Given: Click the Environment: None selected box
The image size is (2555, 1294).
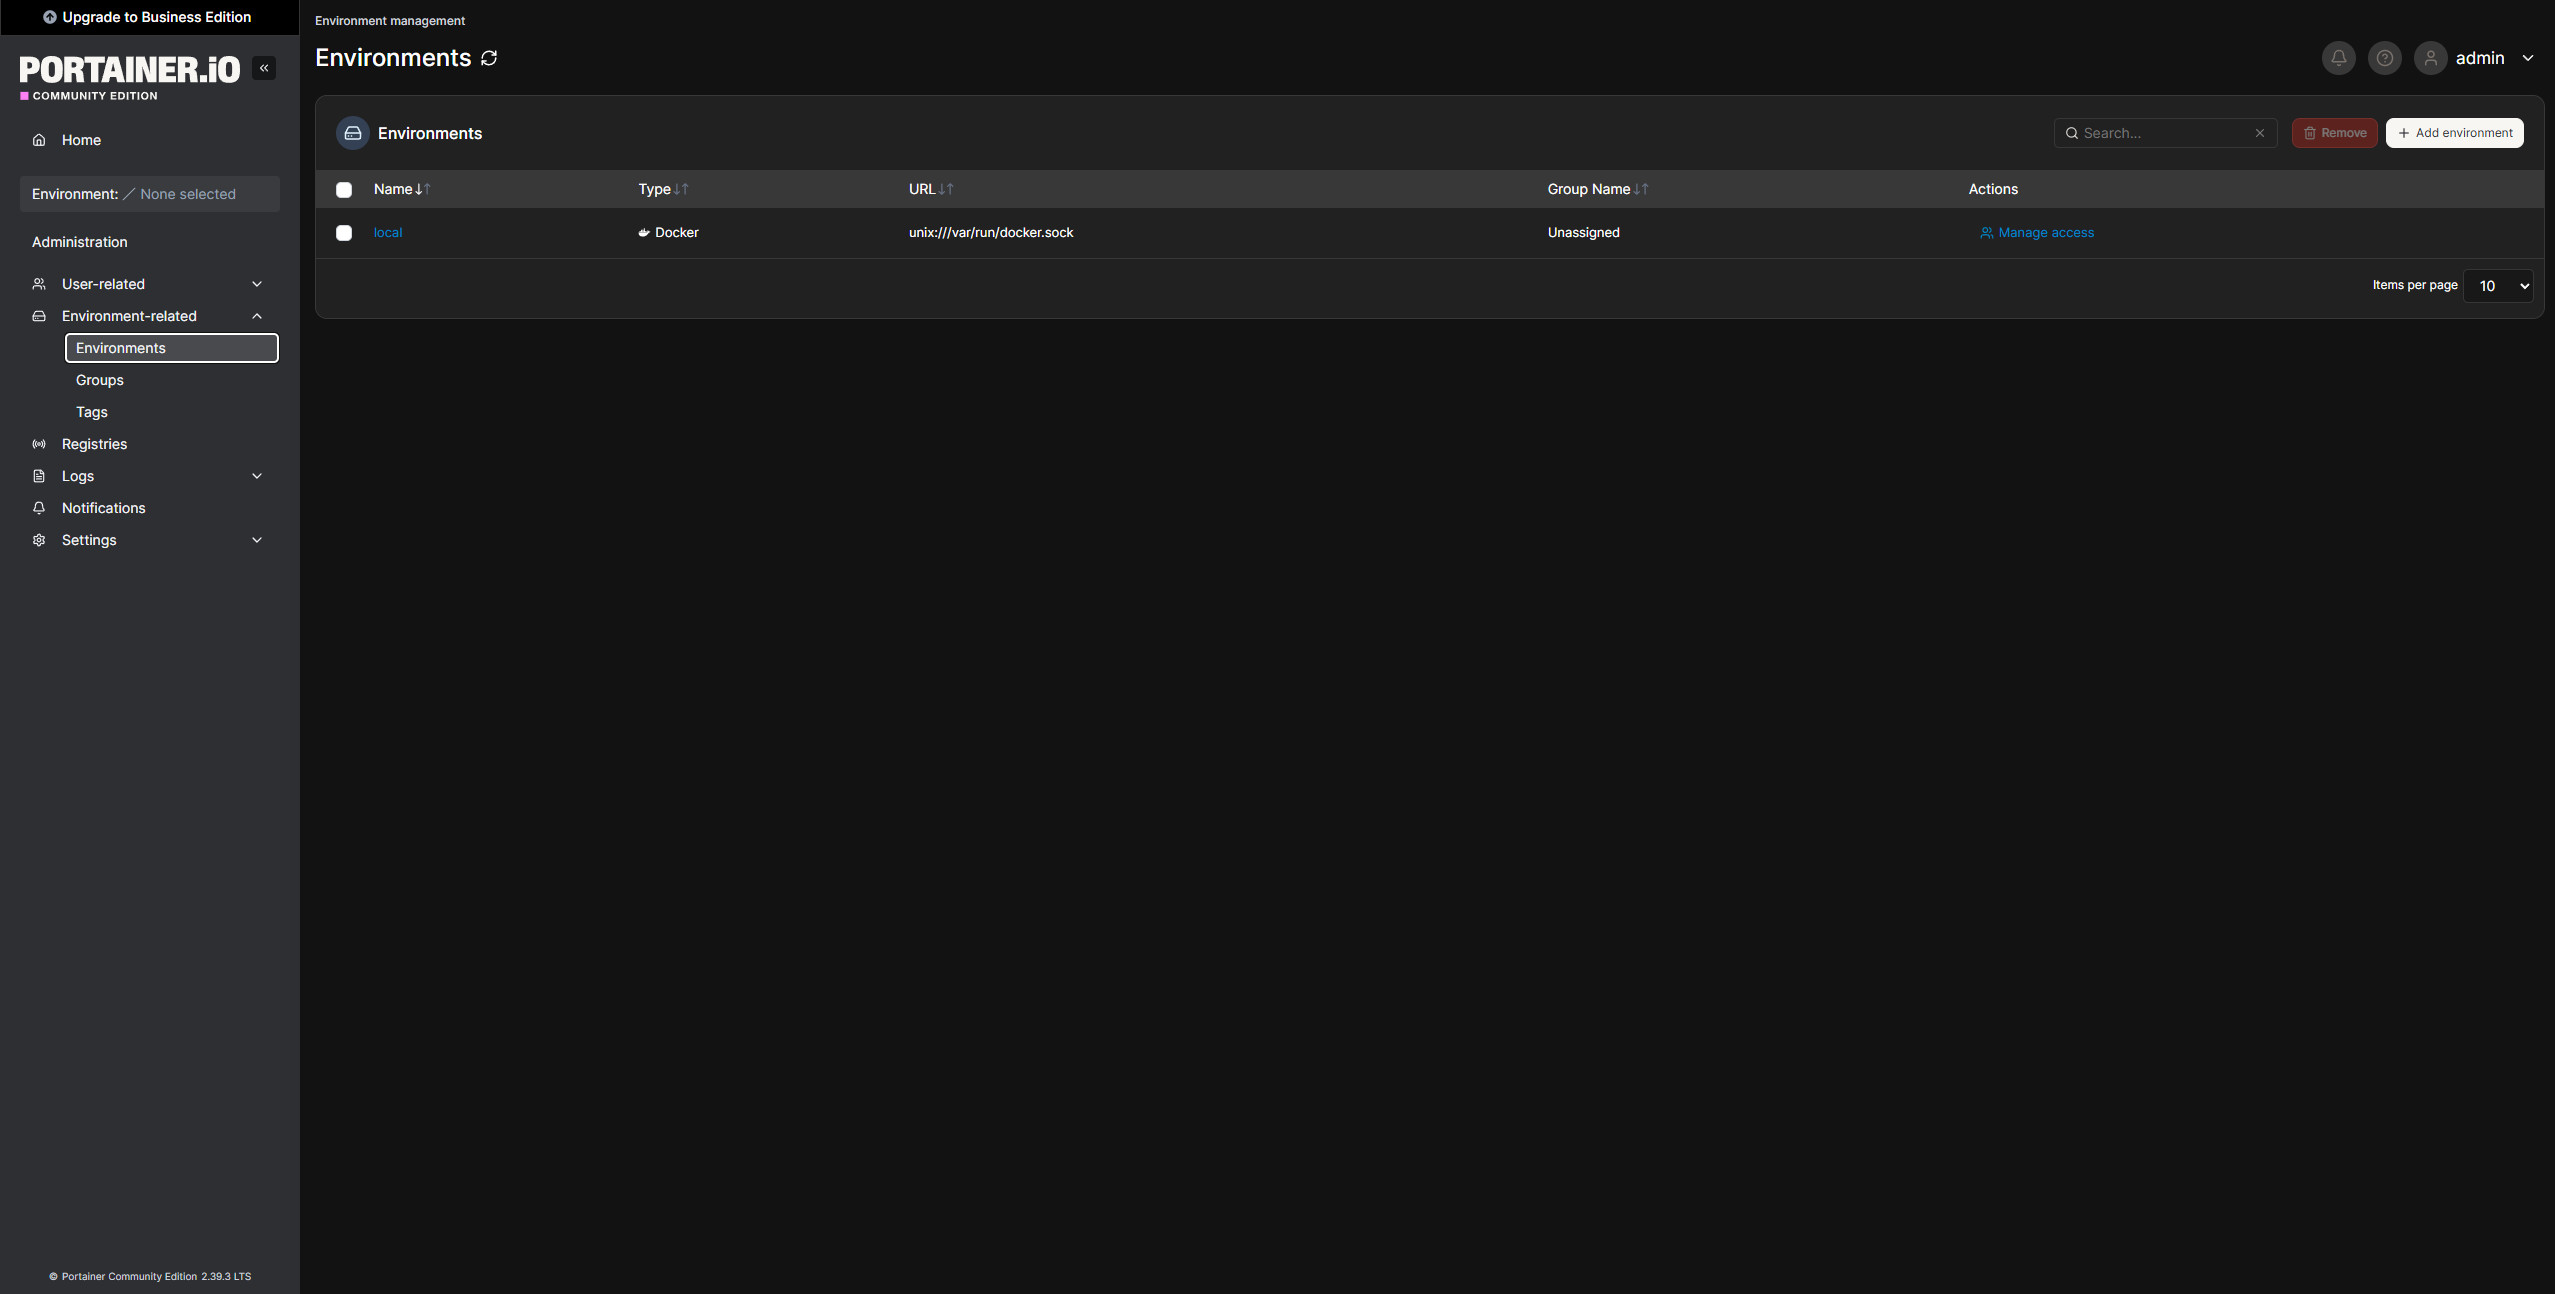Looking at the screenshot, I should pyautogui.click(x=150, y=194).
